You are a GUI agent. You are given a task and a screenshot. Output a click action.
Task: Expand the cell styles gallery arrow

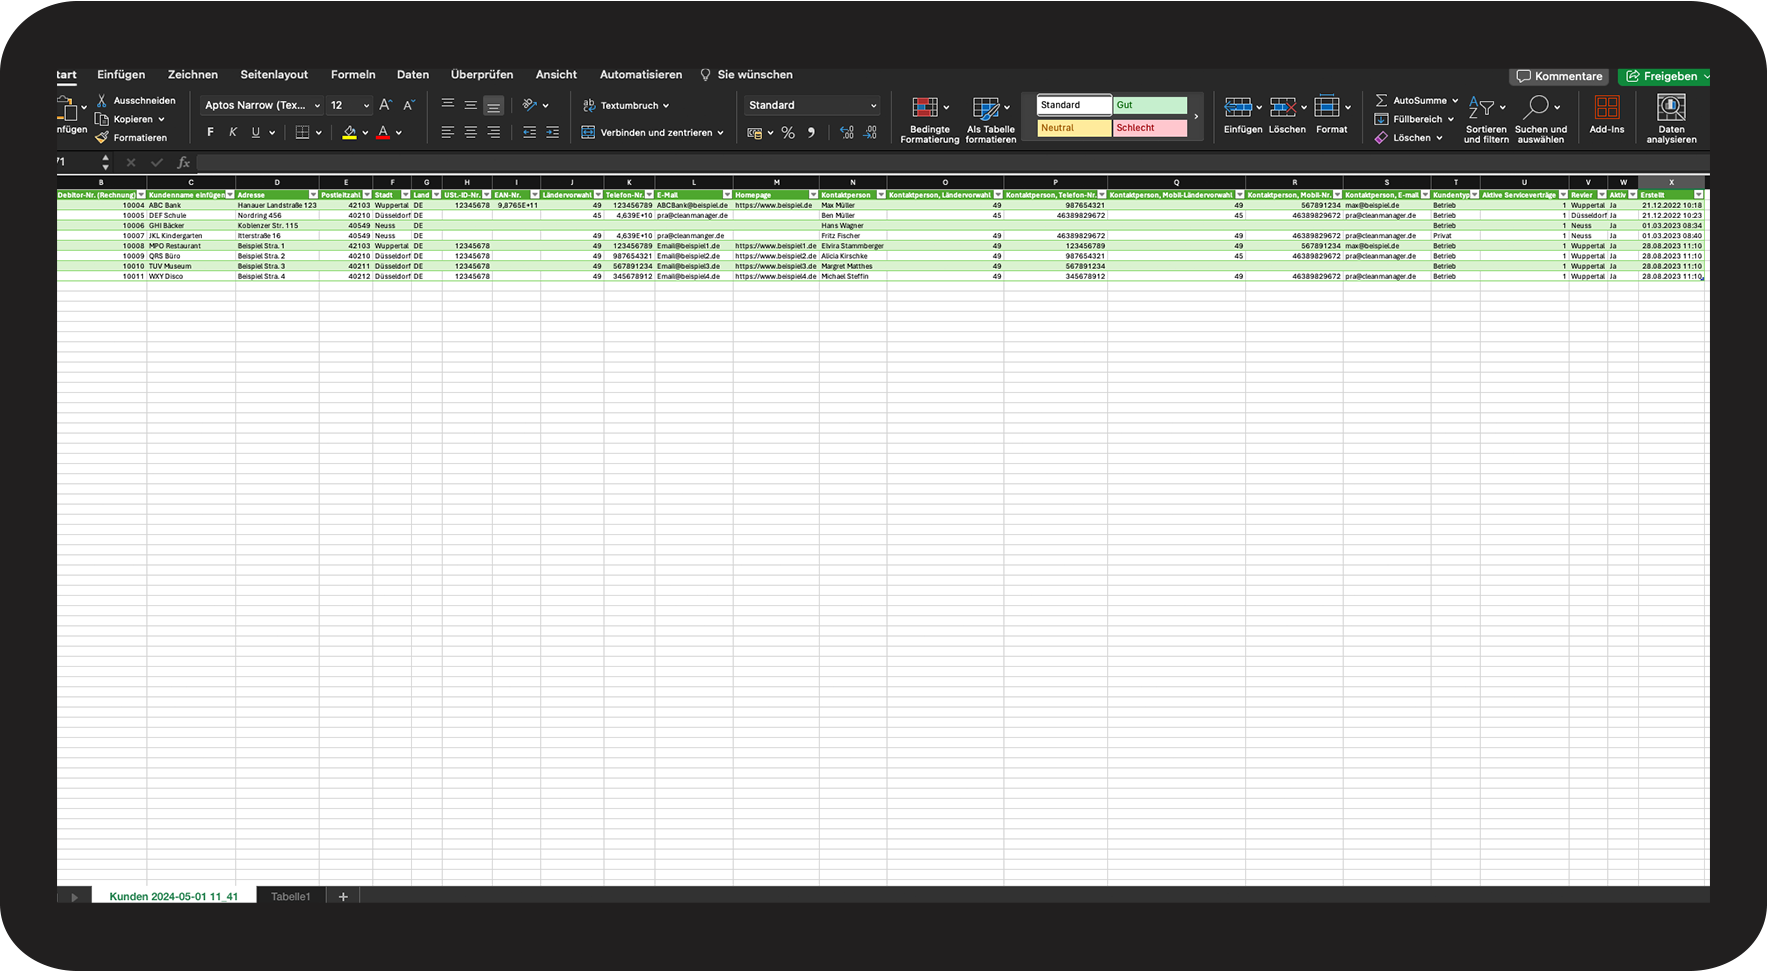pyautogui.click(x=1196, y=117)
